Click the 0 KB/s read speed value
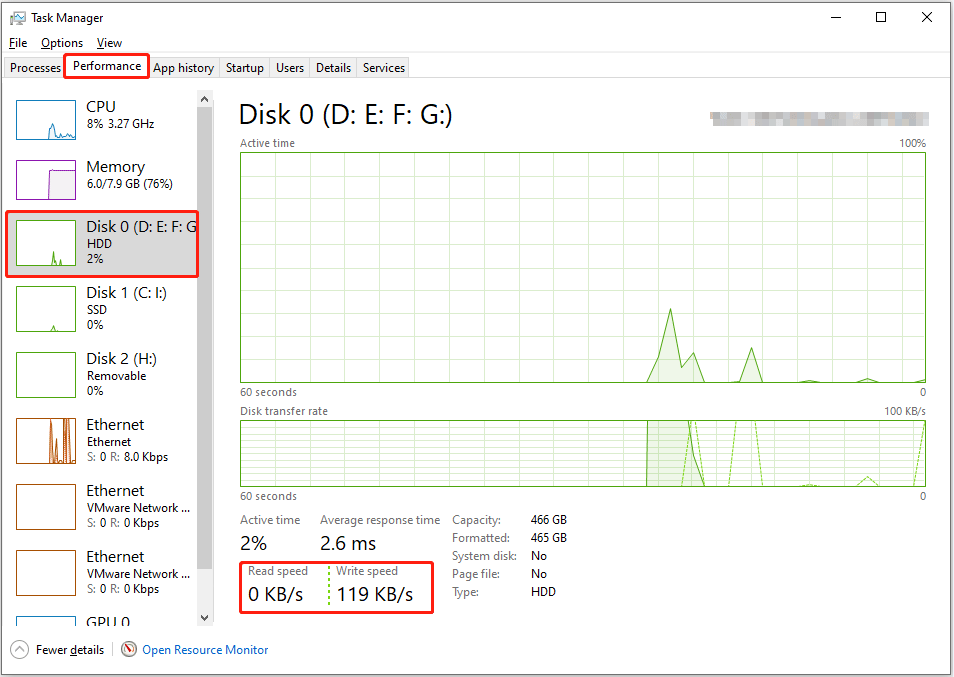The image size is (954, 677). 276,594
